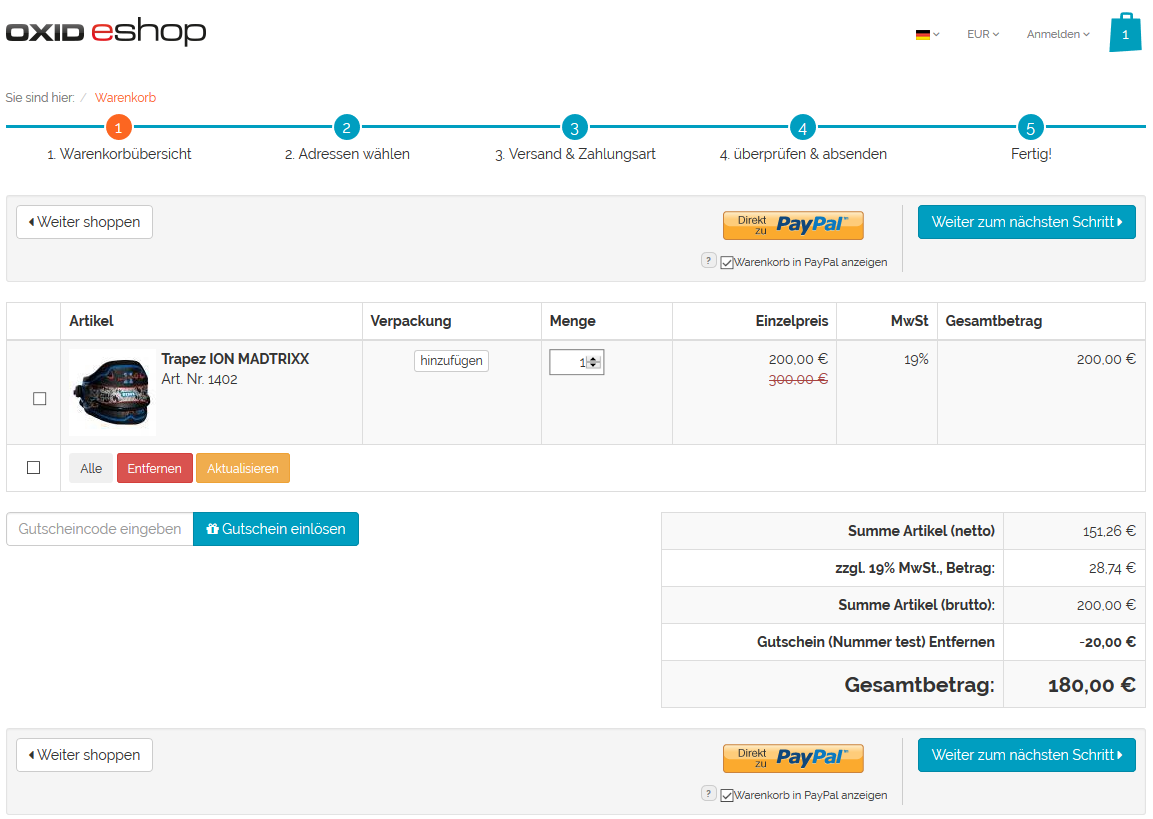This screenshot has width=1153, height=819.
Task: Tick the Trapez ION MADTRIXX item checkbox
Action: point(40,398)
